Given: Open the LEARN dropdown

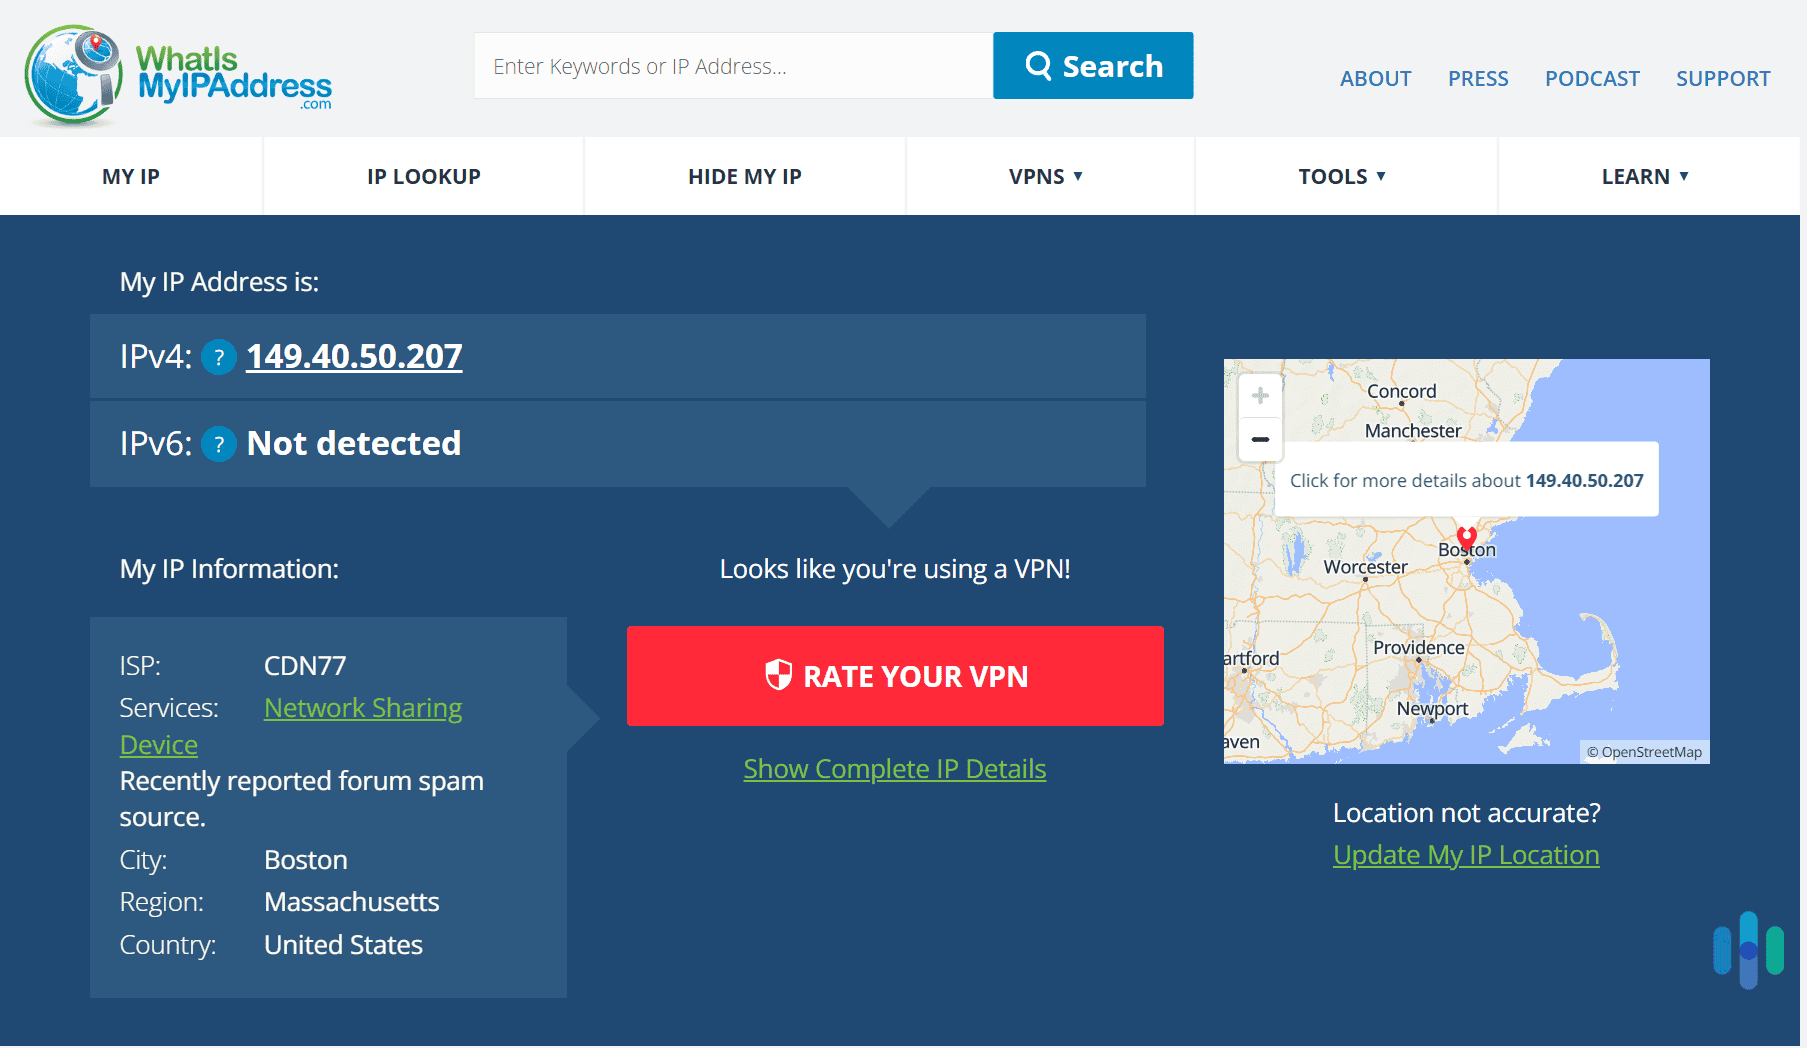Looking at the screenshot, I should (1645, 176).
